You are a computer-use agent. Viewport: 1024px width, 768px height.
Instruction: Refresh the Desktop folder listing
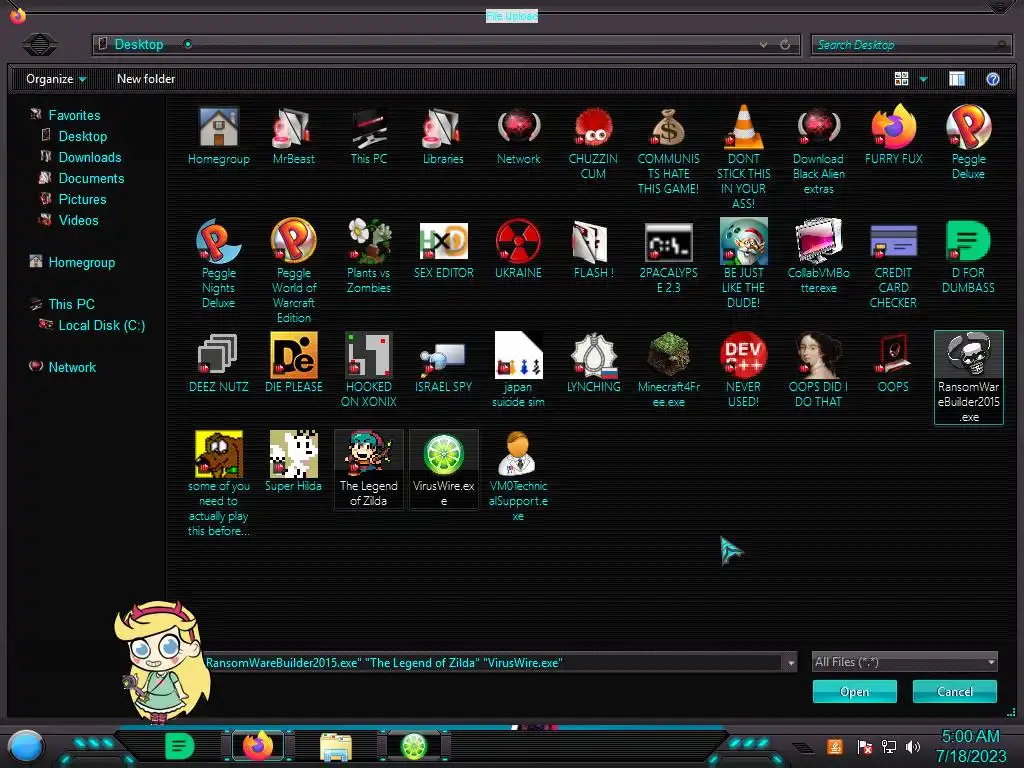pyautogui.click(x=785, y=44)
